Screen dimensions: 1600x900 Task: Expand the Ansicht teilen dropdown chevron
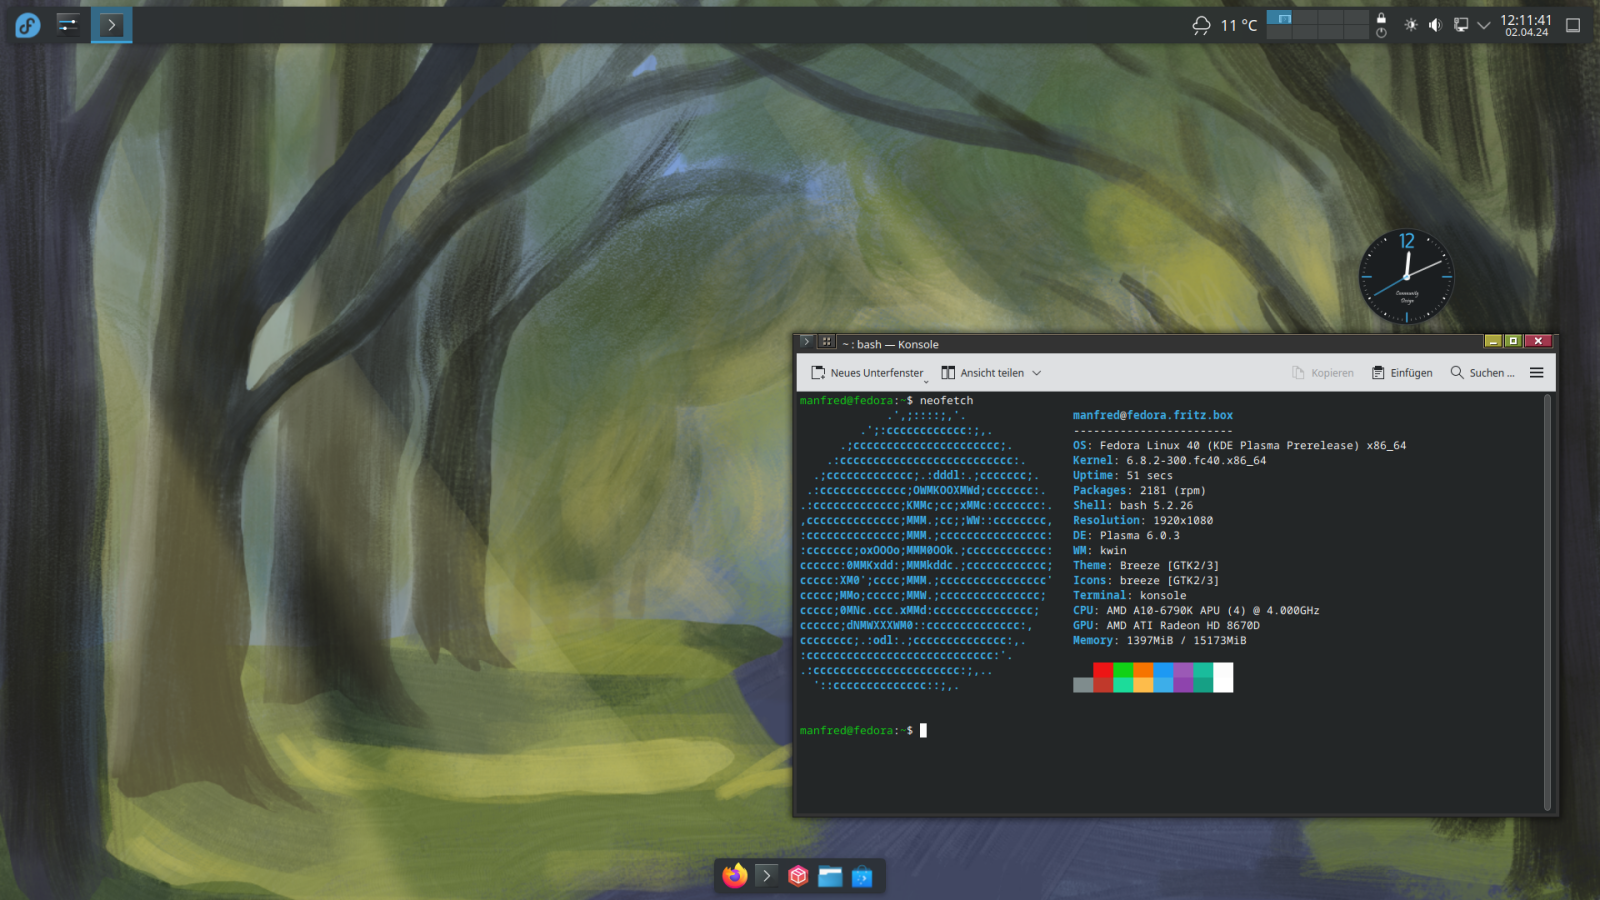click(1037, 373)
